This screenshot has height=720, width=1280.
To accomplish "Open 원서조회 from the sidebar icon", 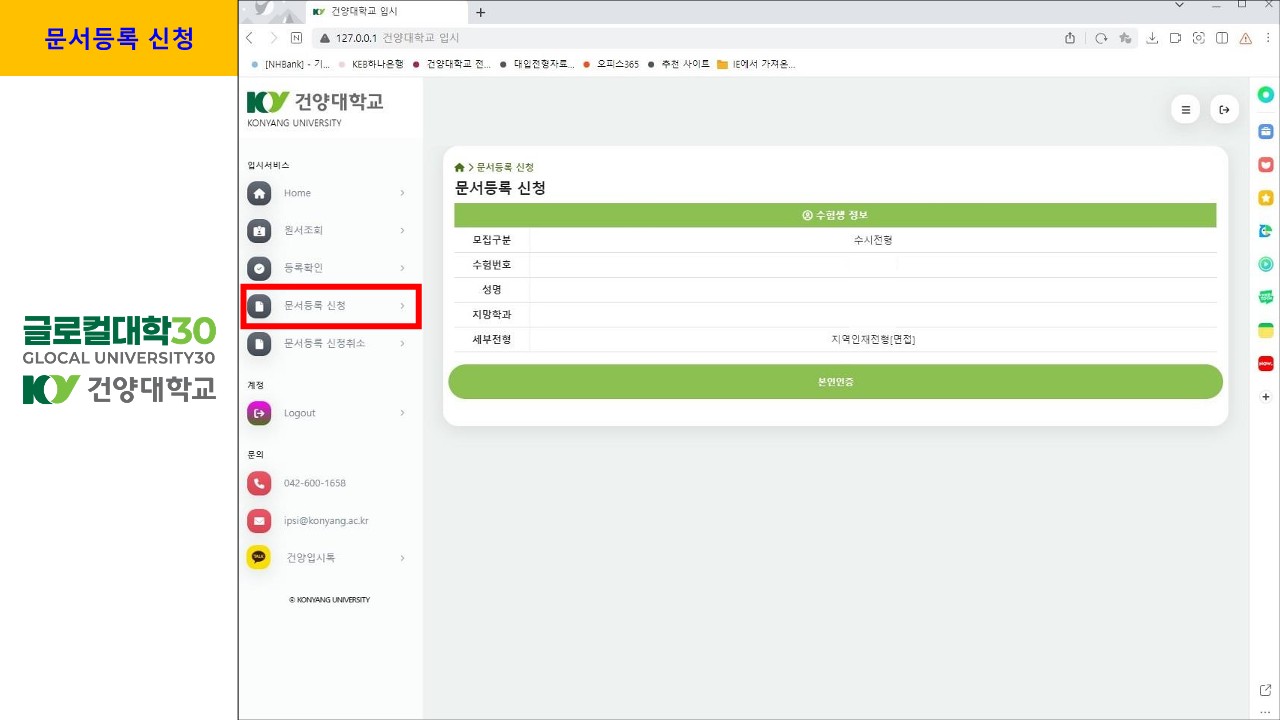I will (x=259, y=231).
